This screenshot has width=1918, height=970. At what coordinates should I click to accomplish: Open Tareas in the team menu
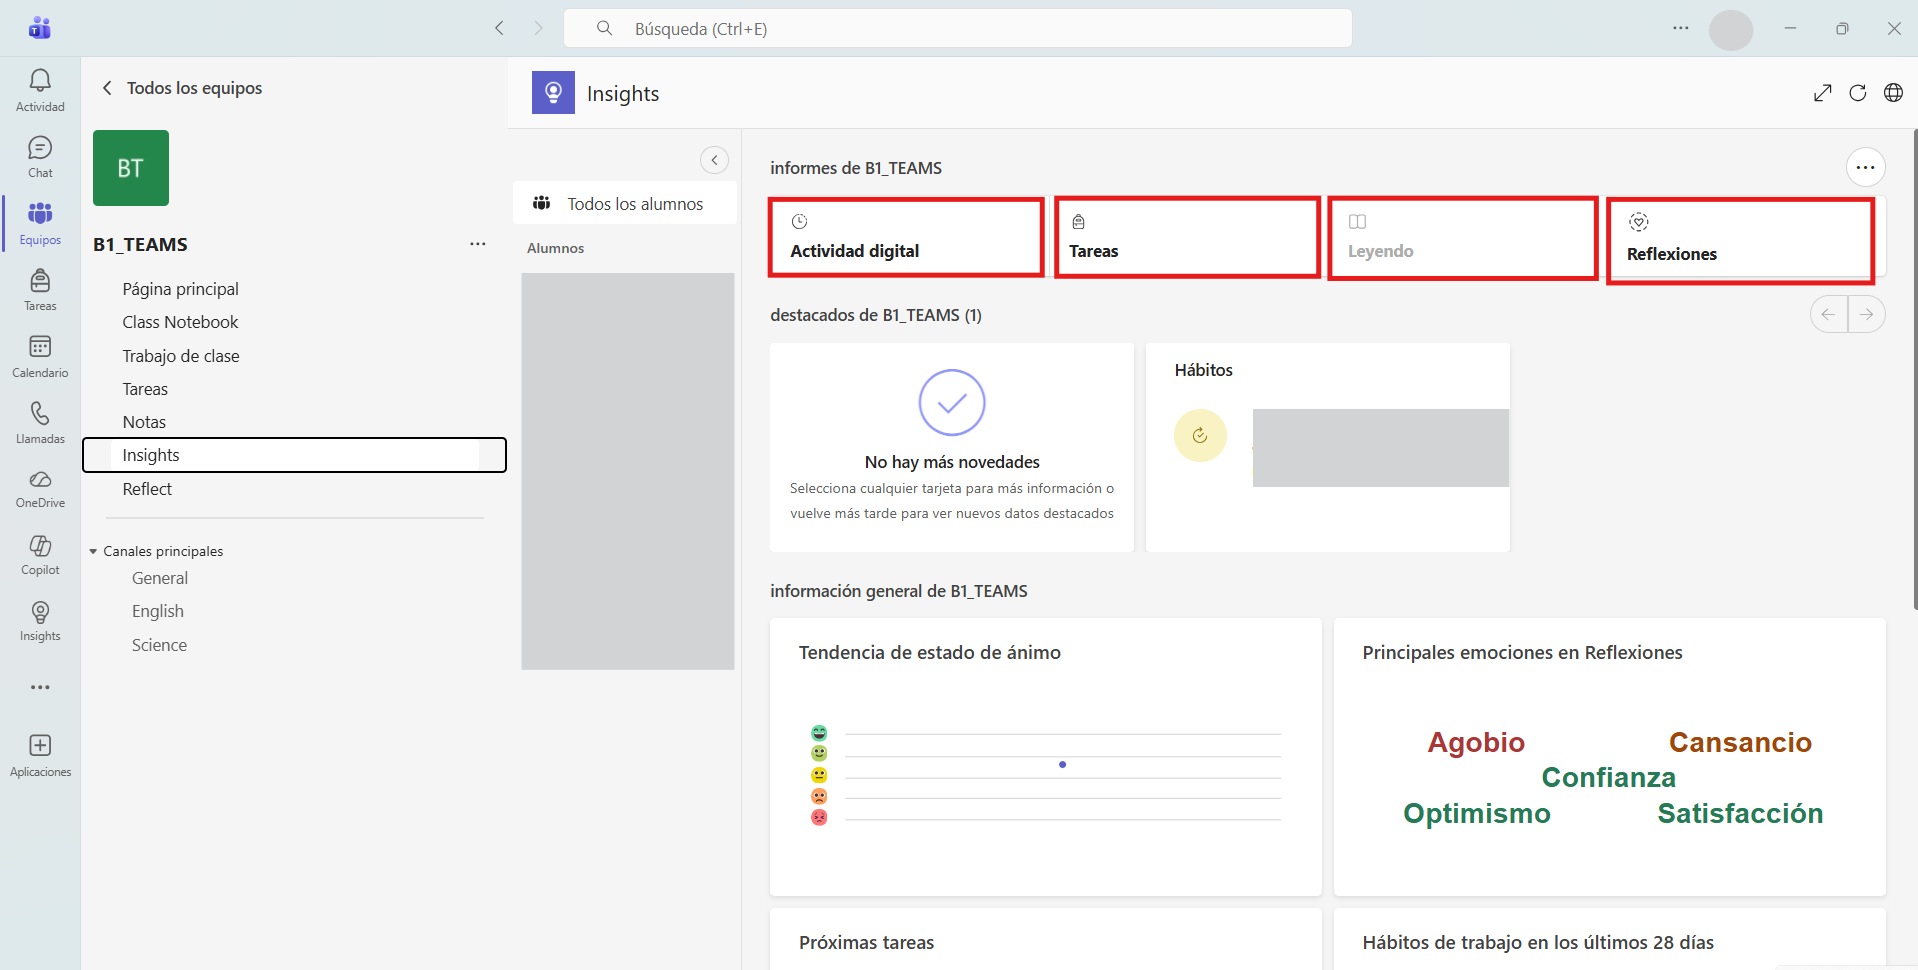(x=145, y=389)
